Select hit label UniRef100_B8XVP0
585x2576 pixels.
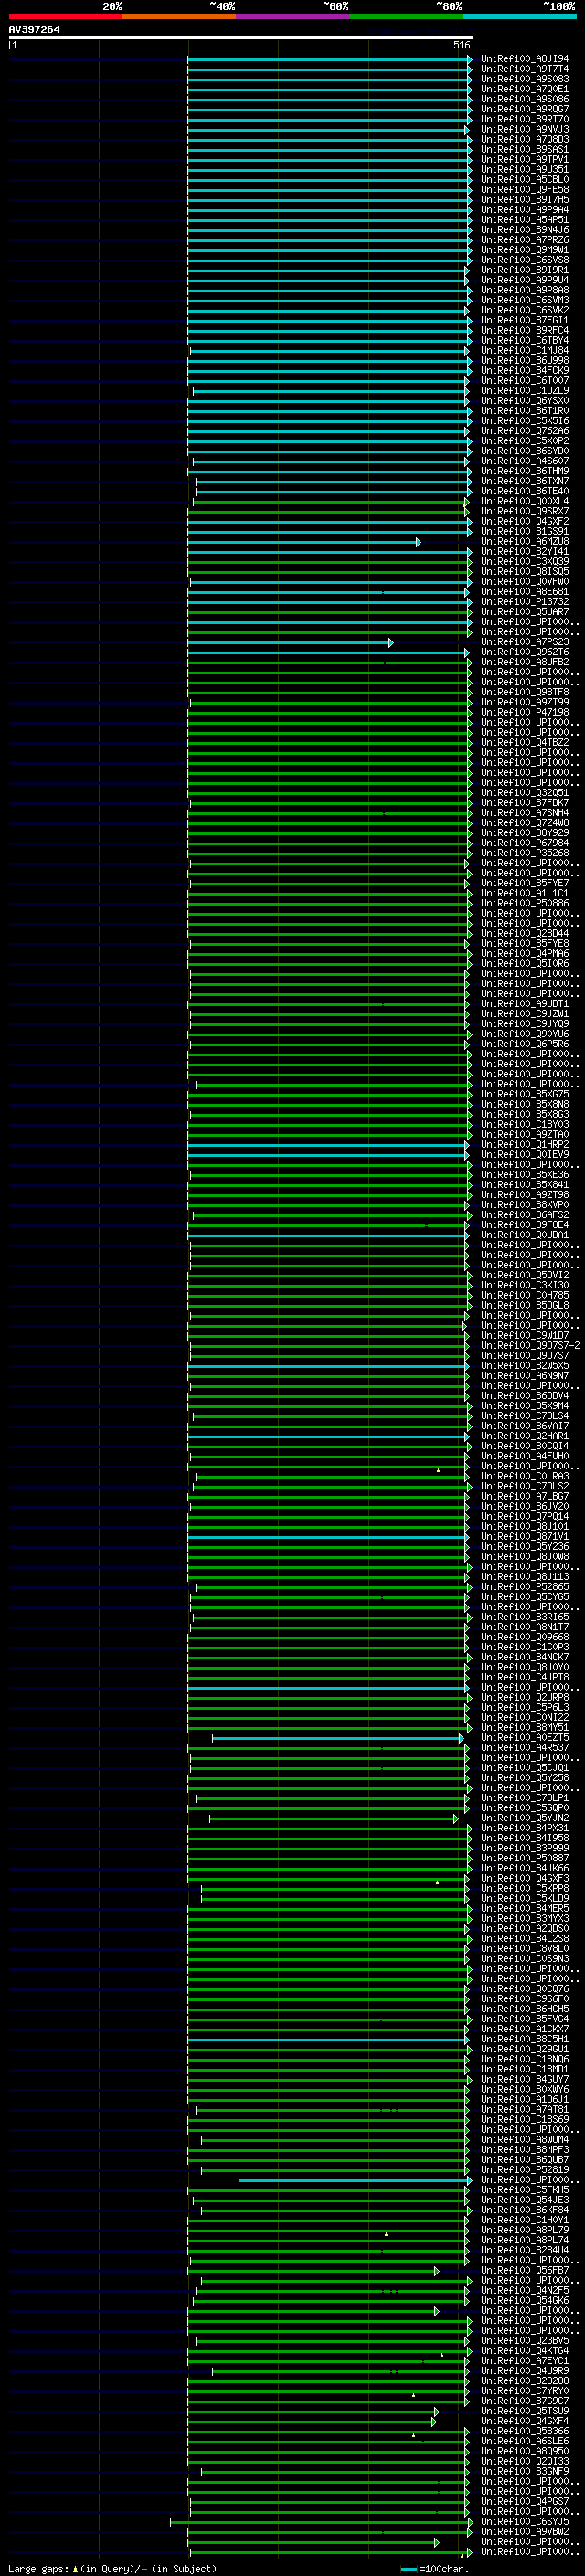(x=525, y=1205)
